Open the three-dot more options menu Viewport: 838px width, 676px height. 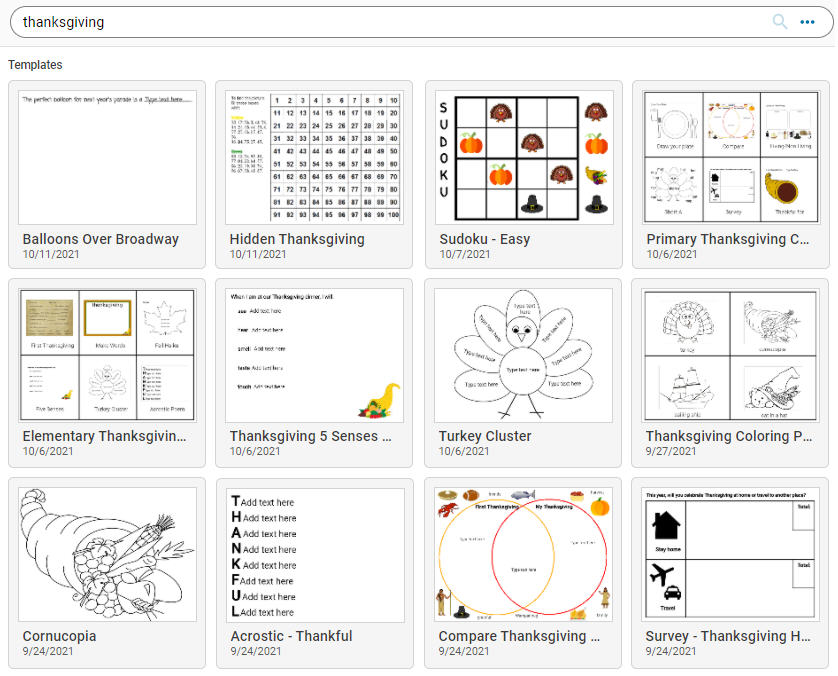pos(807,22)
